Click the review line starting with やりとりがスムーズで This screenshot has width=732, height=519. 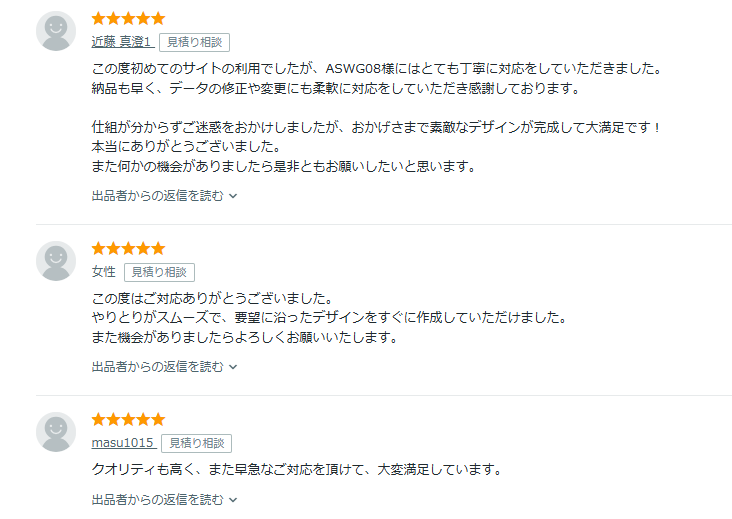coord(329,318)
